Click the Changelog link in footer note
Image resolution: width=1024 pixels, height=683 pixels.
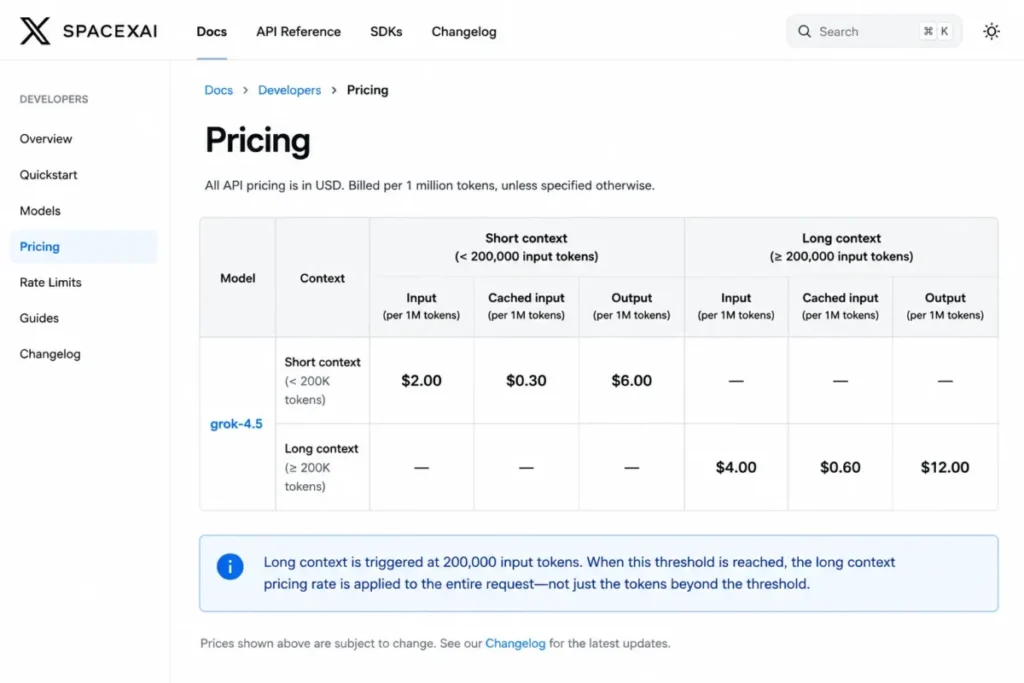coord(515,643)
